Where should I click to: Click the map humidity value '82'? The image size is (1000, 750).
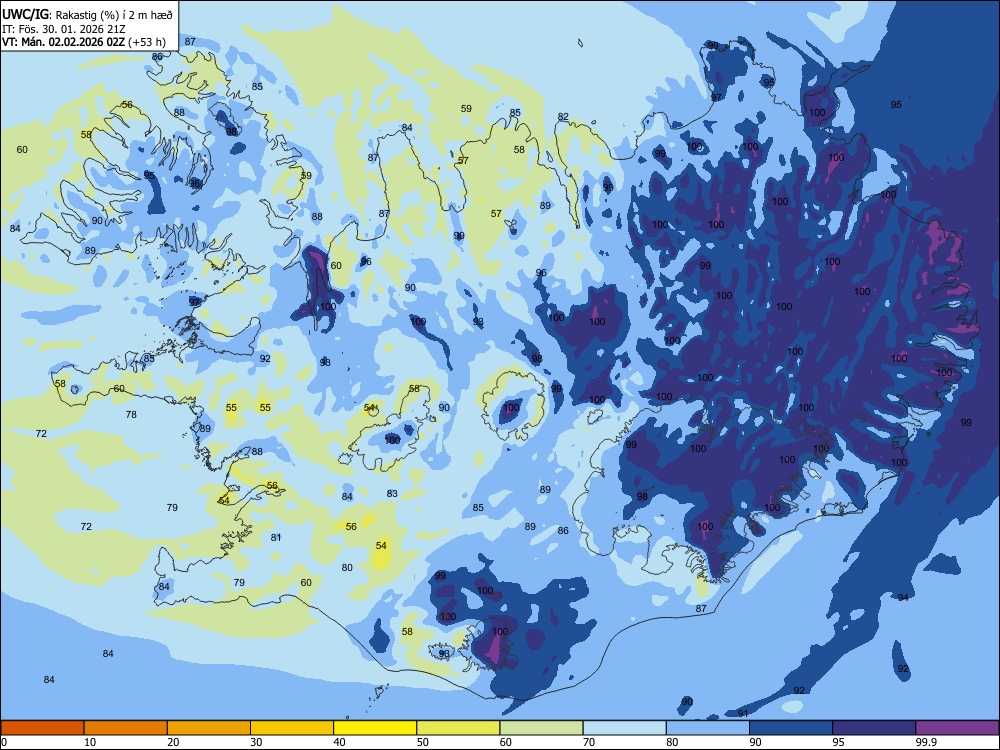point(563,117)
